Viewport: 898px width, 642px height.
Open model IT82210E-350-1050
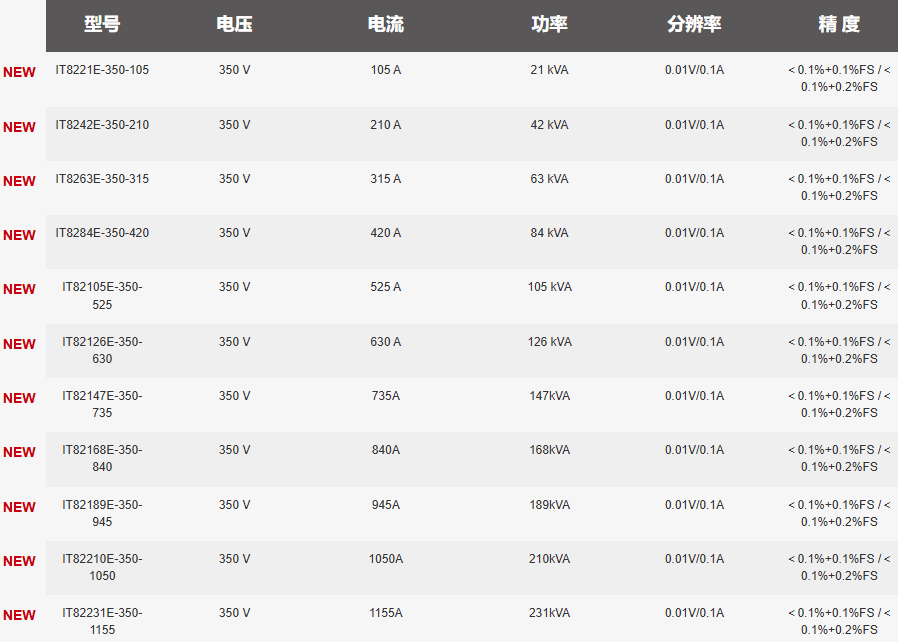[102, 567]
